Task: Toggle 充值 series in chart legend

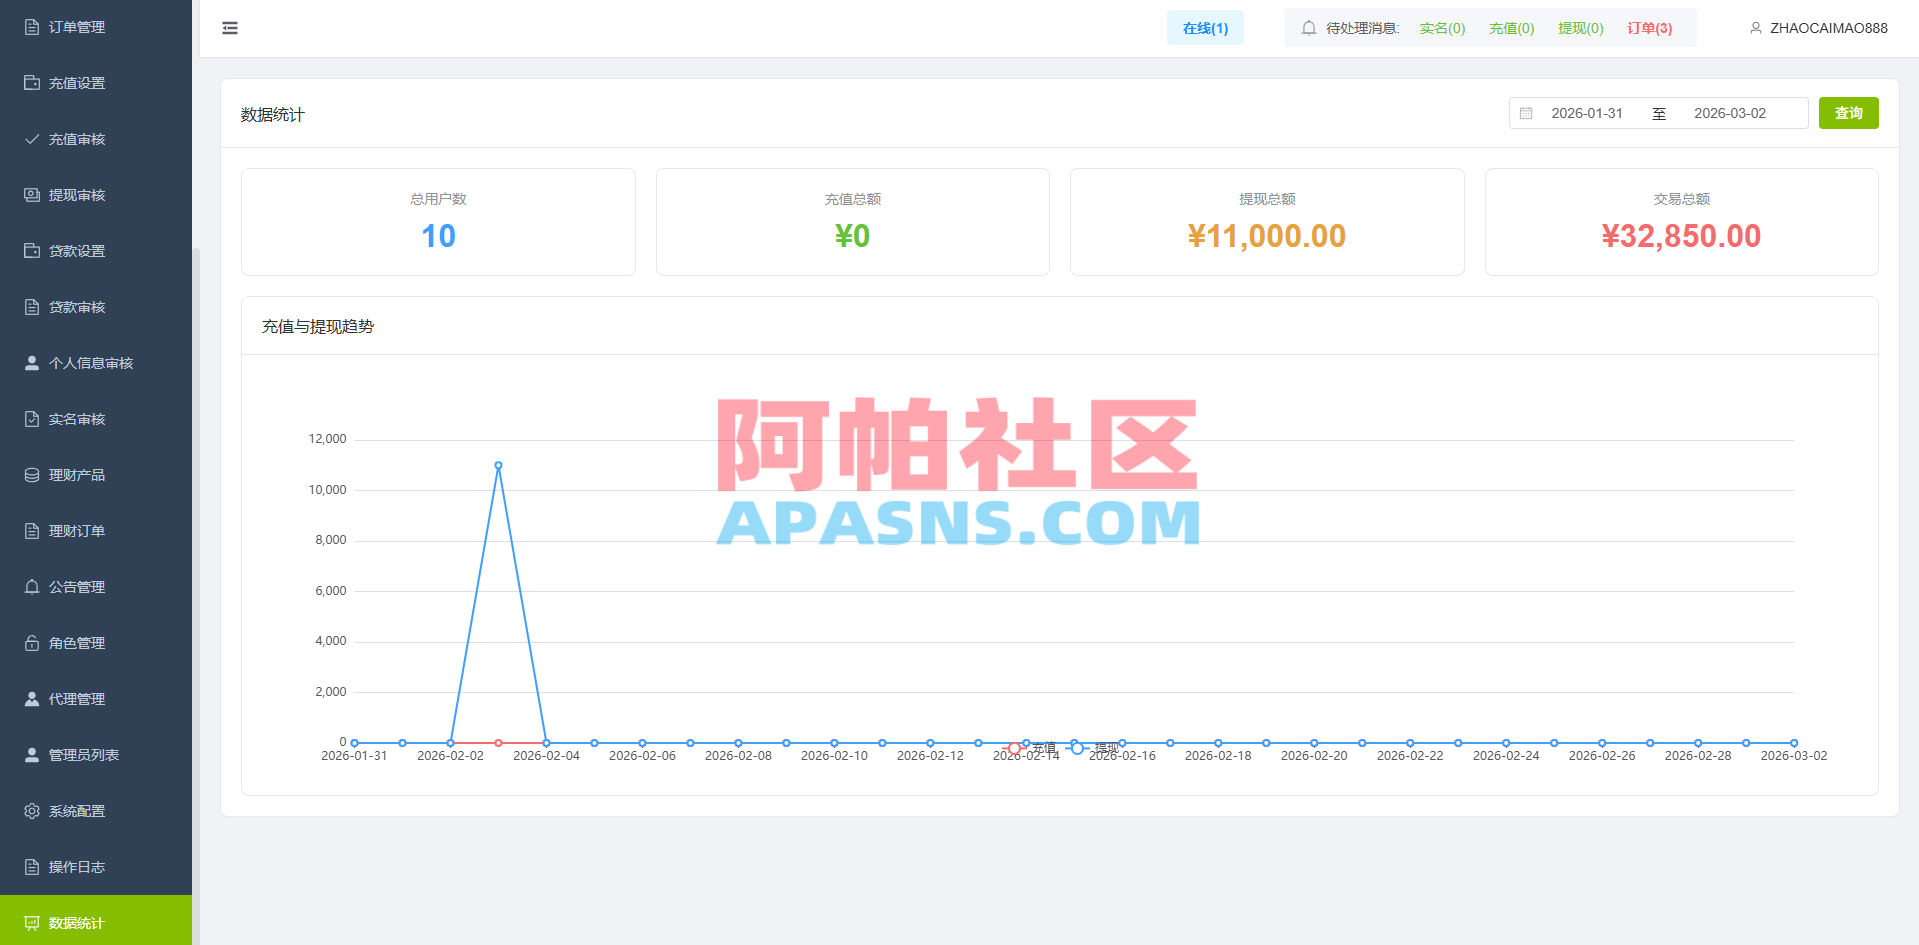Action: pyautogui.click(x=1030, y=748)
